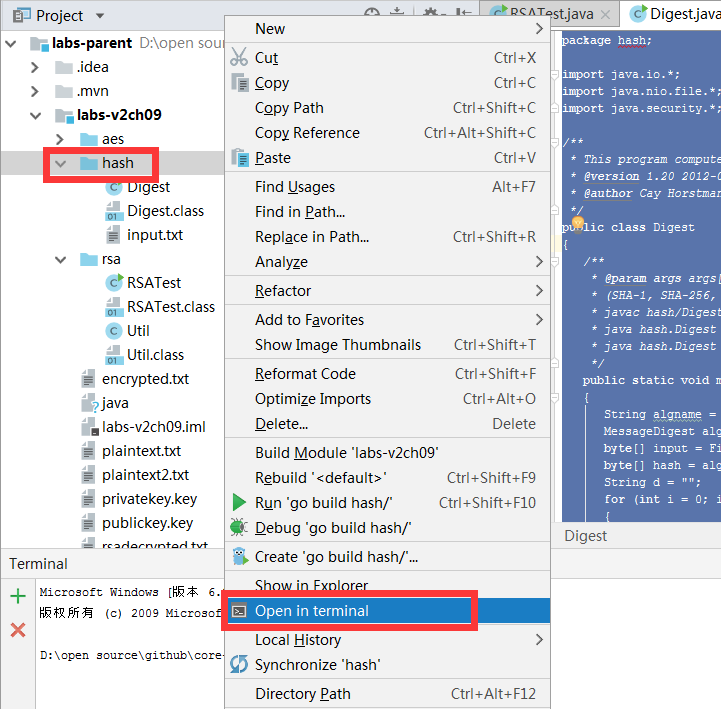The height and width of the screenshot is (709, 721).
Task: Select encrypted.txt in project tree
Action: click(x=145, y=379)
